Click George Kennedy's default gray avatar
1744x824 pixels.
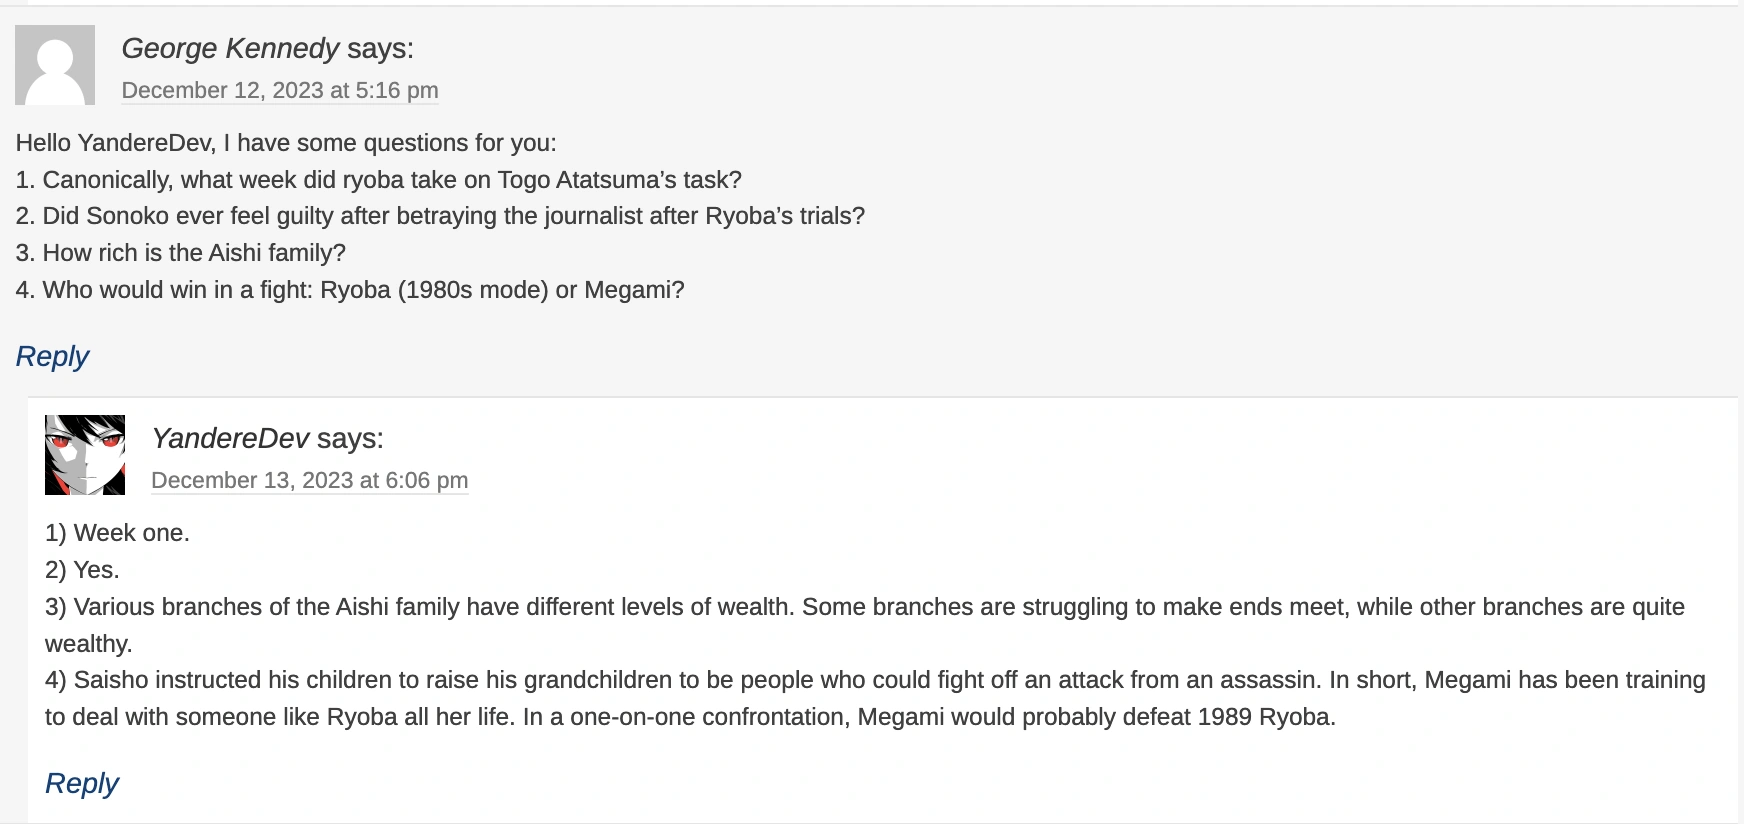tap(55, 65)
